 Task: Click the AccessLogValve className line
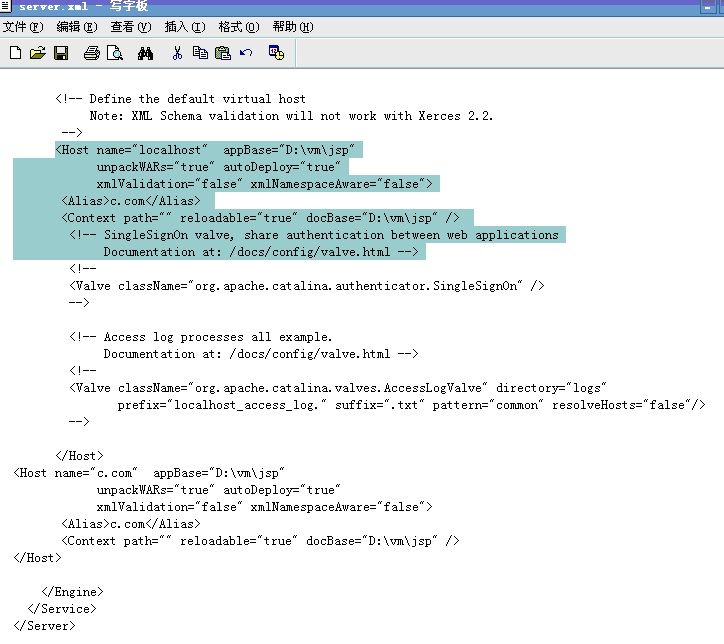point(338,388)
